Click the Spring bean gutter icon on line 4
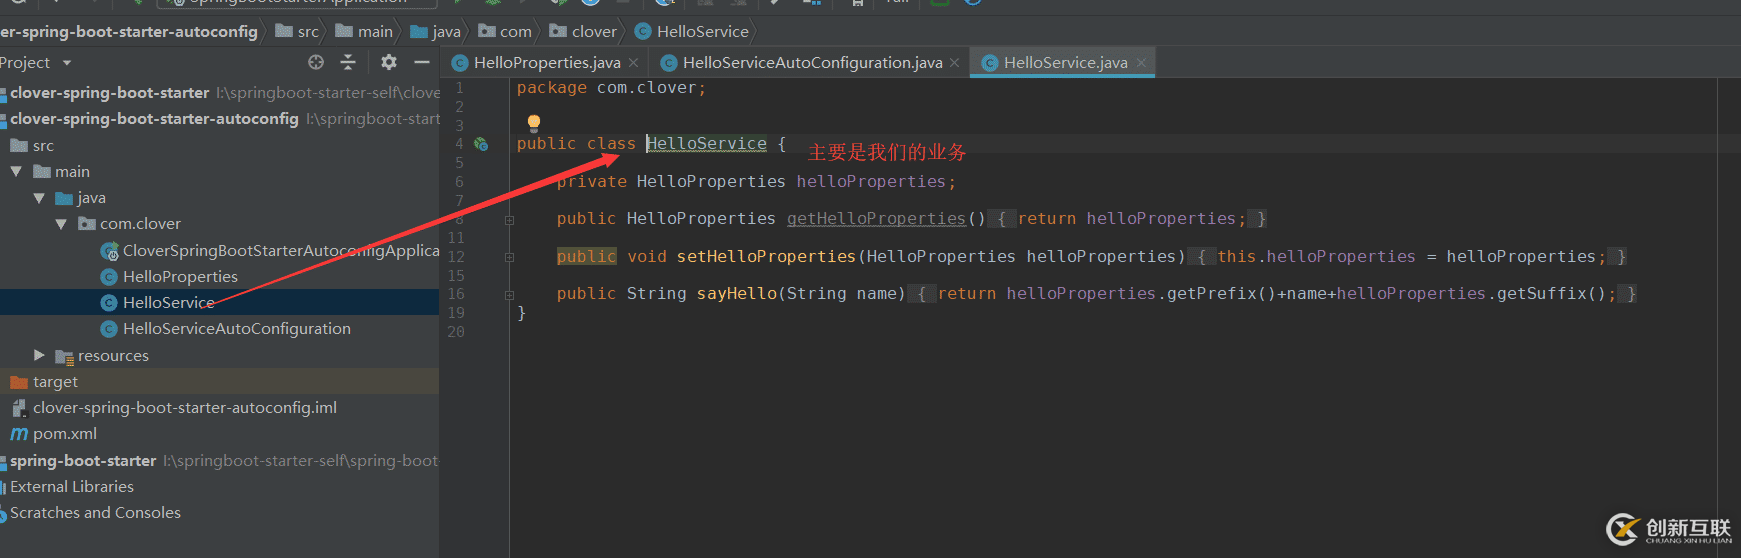The height and width of the screenshot is (558, 1741). tap(481, 144)
